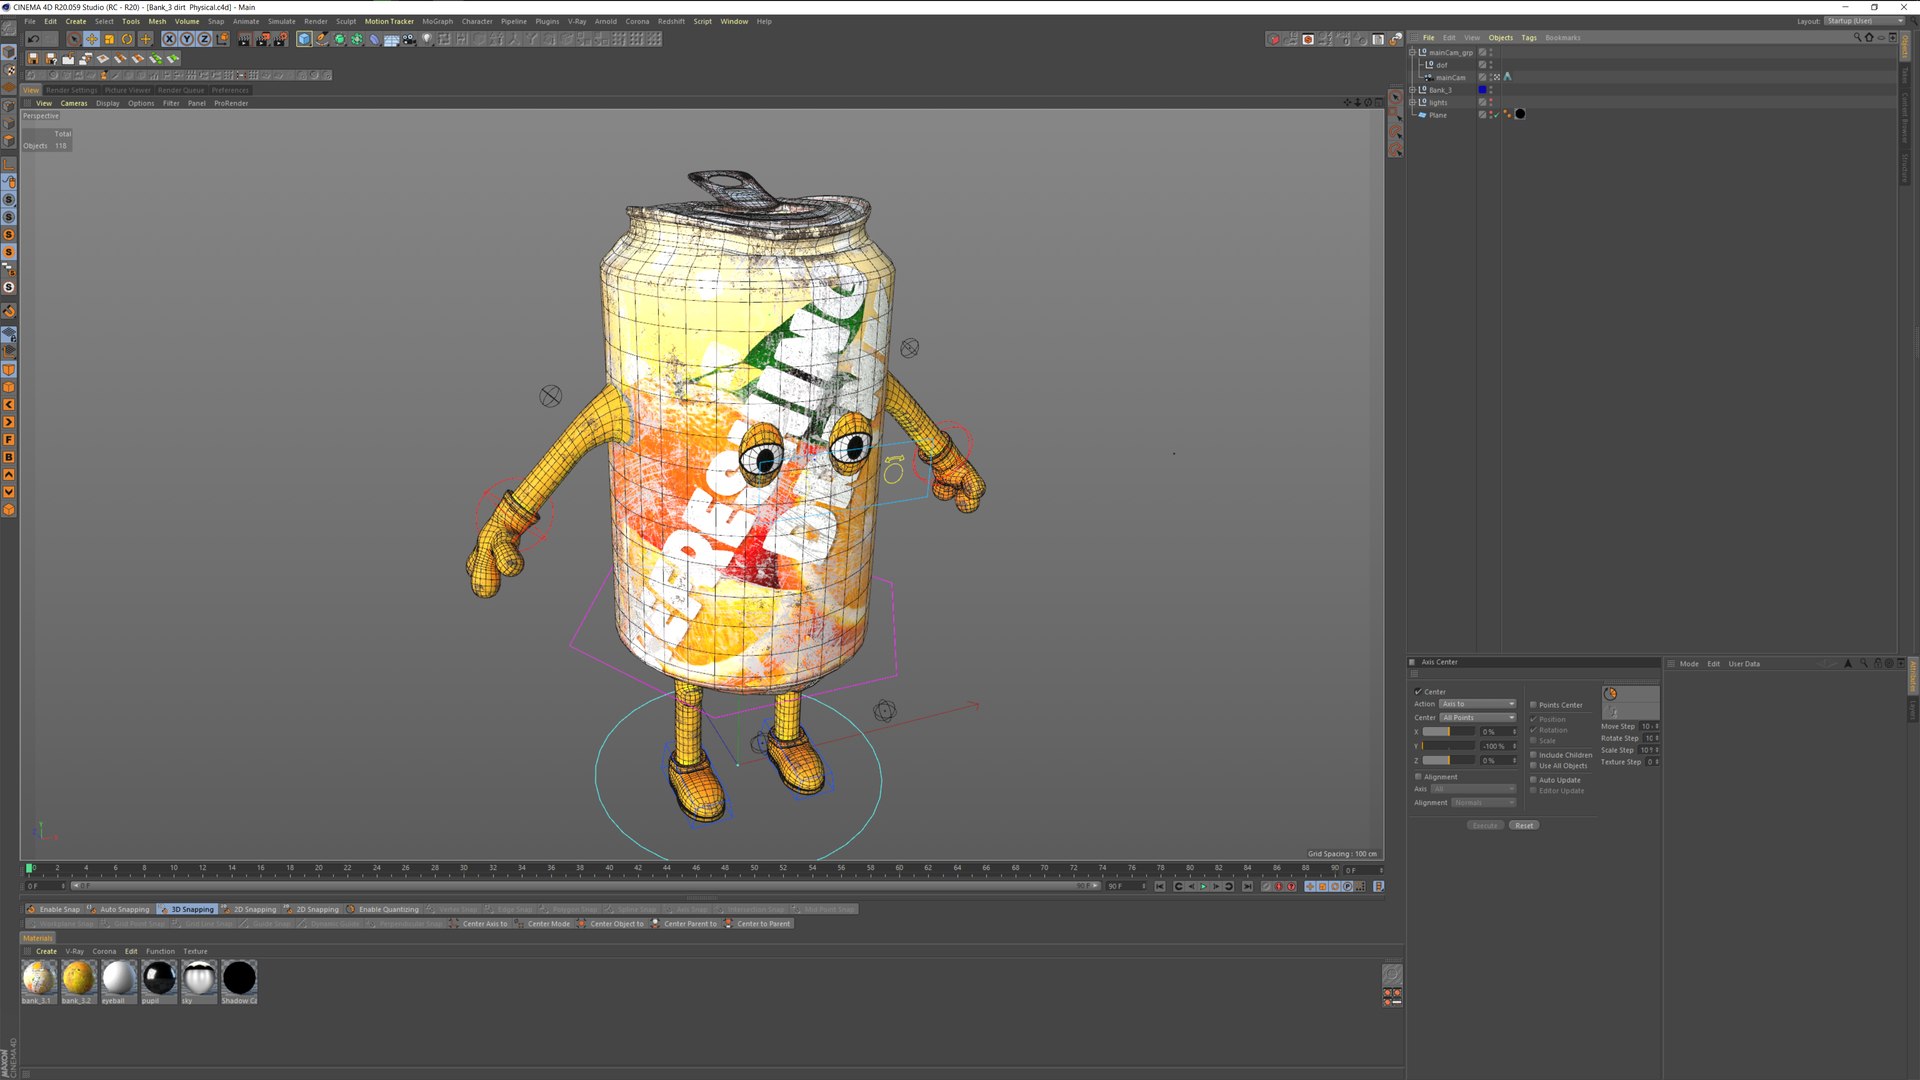Open the Floor environment icon

[x=392, y=39]
